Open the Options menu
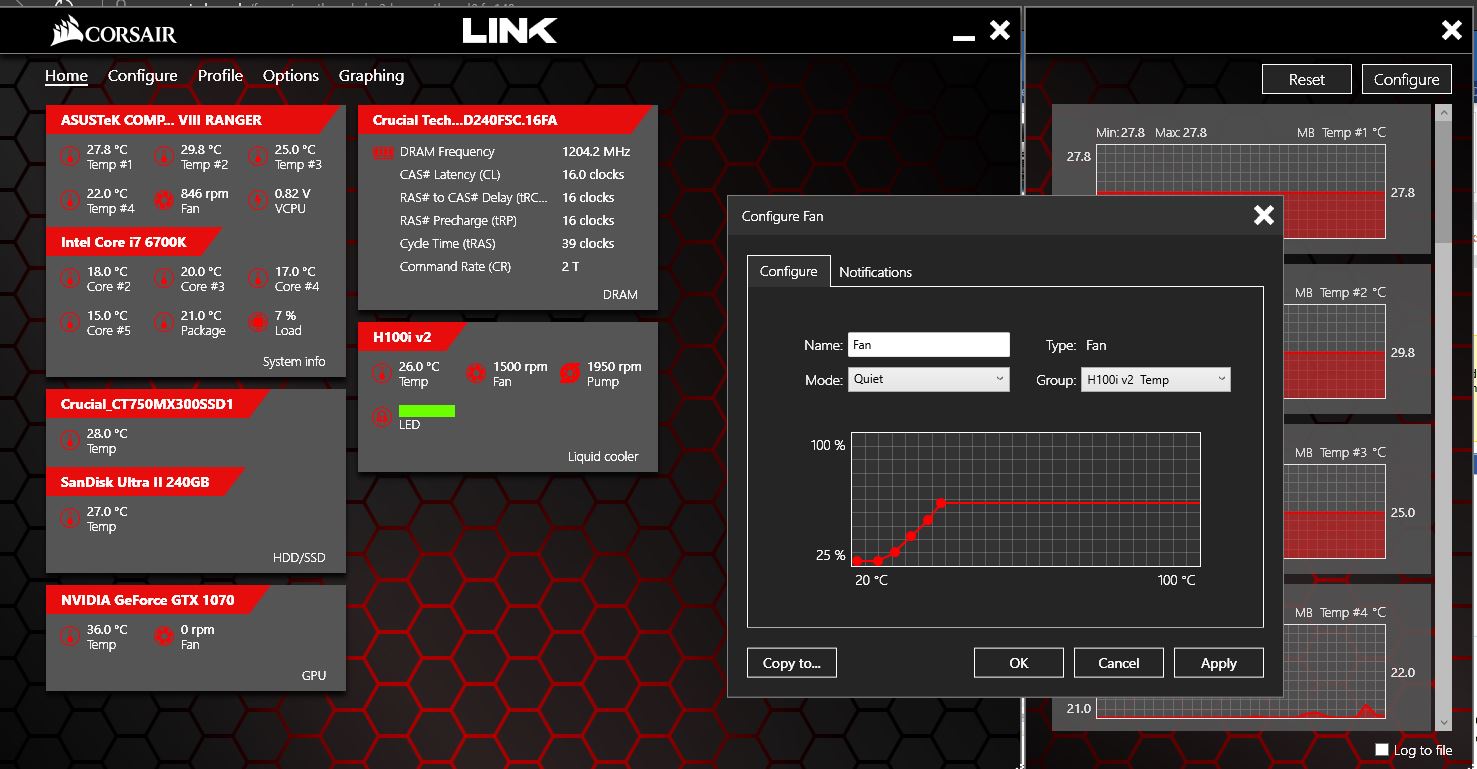 [291, 76]
